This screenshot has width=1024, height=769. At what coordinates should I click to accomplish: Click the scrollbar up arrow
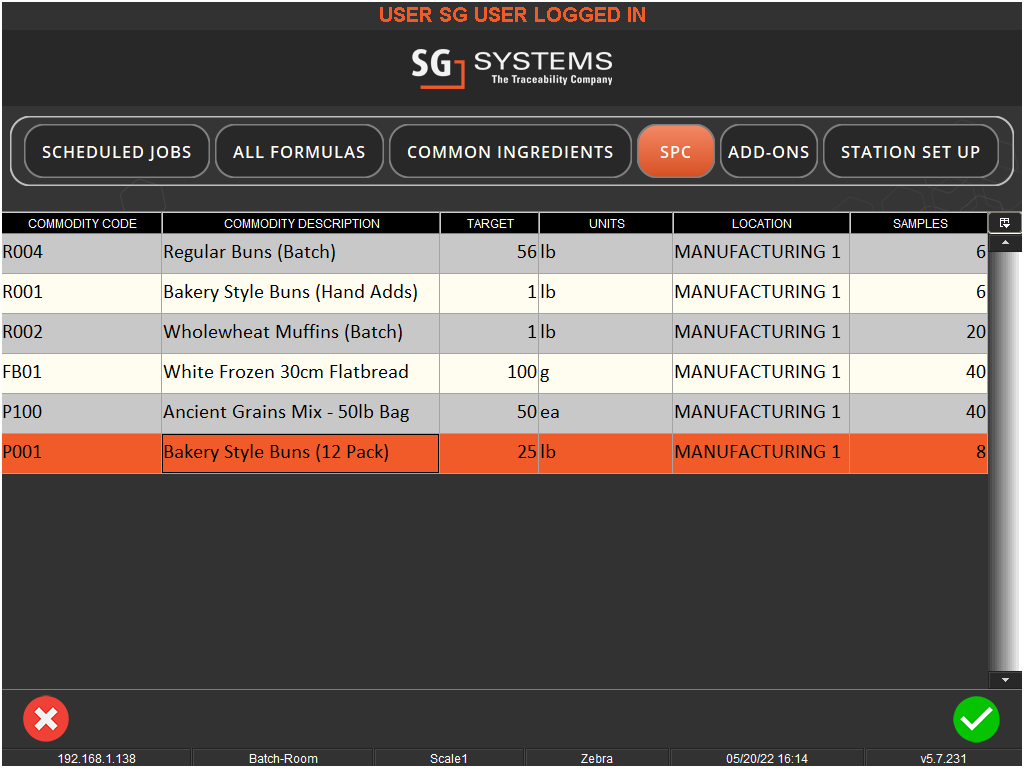click(x=1004, y=243)
